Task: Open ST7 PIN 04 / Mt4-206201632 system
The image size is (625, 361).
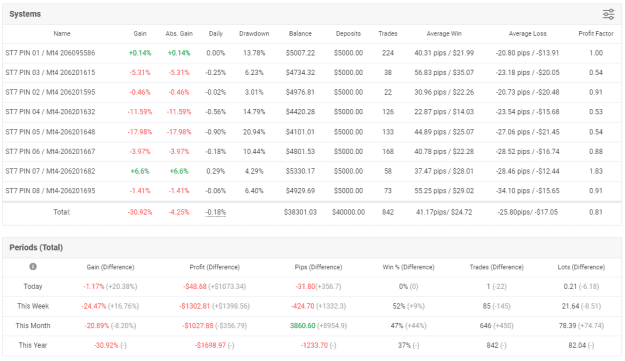Action: click(50, 112)
